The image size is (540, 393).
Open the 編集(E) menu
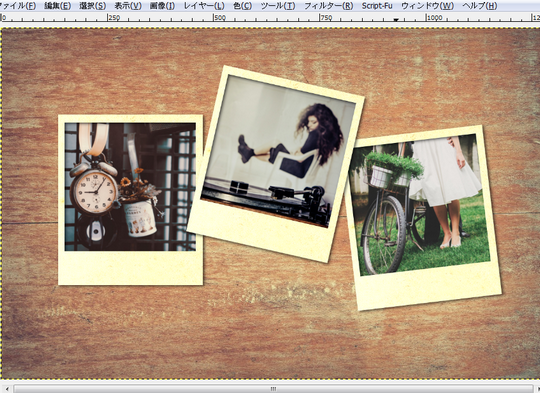(58, 6)
